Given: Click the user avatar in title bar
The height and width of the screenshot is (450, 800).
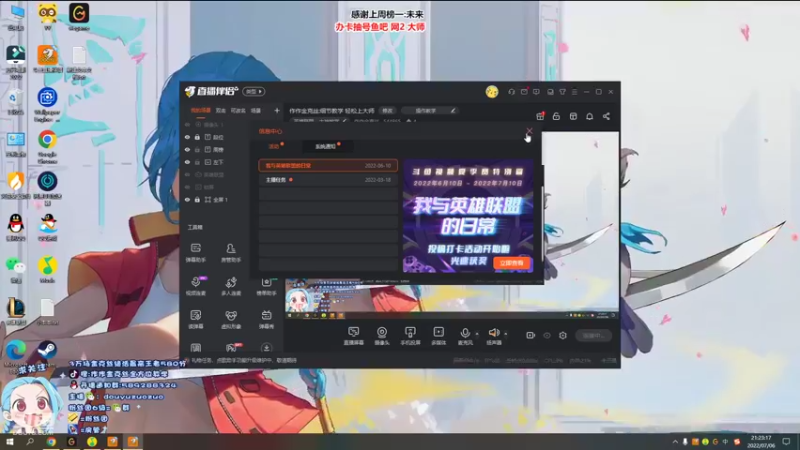Looking at the screenshot, I should (x=492, y=92).
